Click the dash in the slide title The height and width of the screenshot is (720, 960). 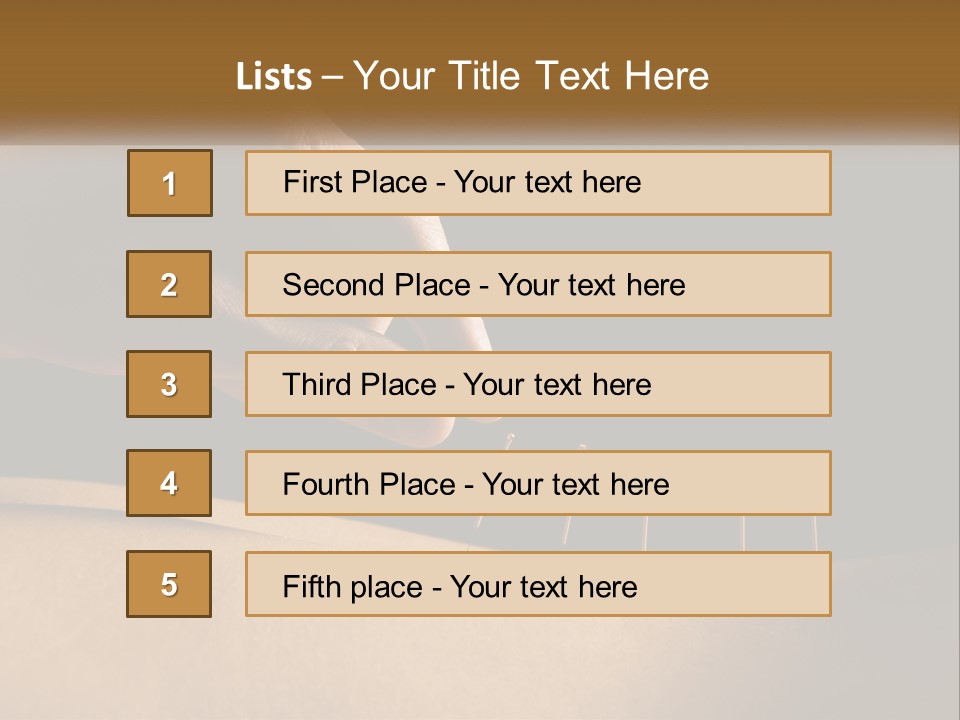click(x=333, y=77)
